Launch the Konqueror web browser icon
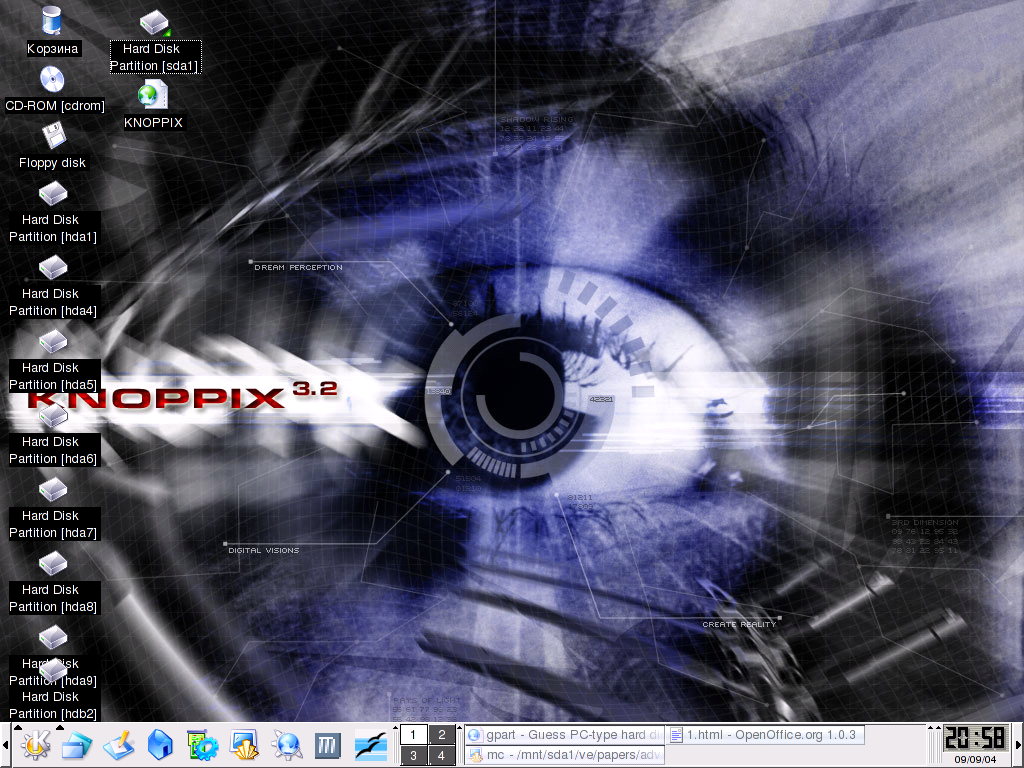The image size is (1024, 768). [286, 745]
